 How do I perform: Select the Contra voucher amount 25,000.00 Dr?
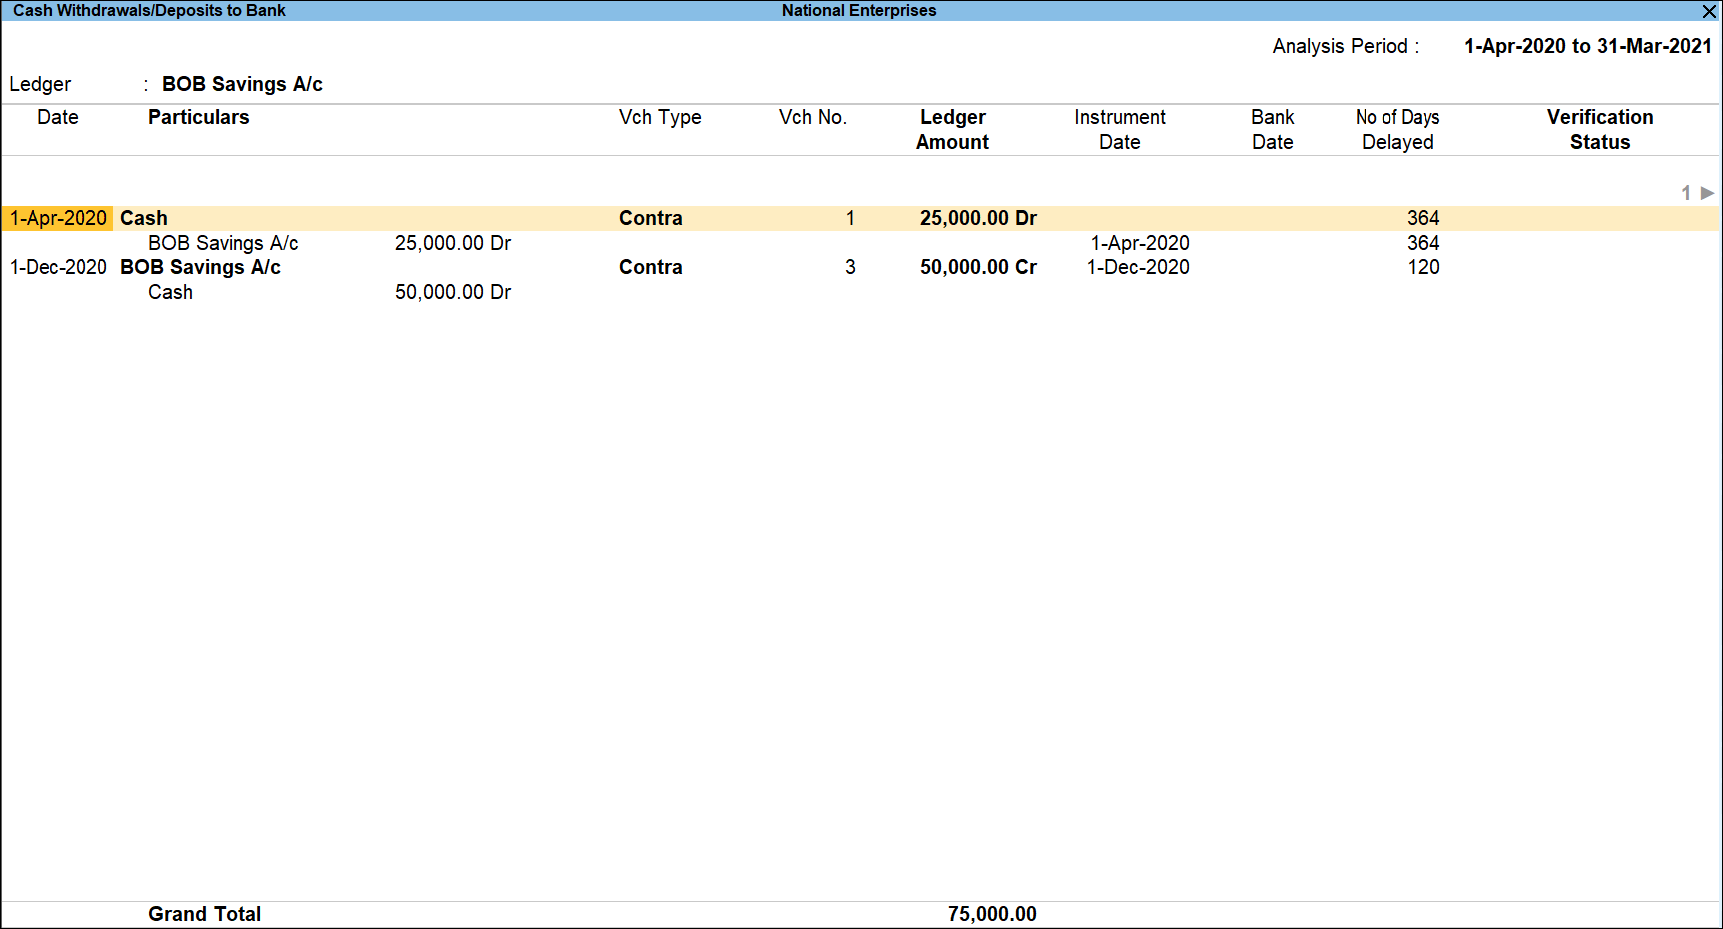coord(977,217)
